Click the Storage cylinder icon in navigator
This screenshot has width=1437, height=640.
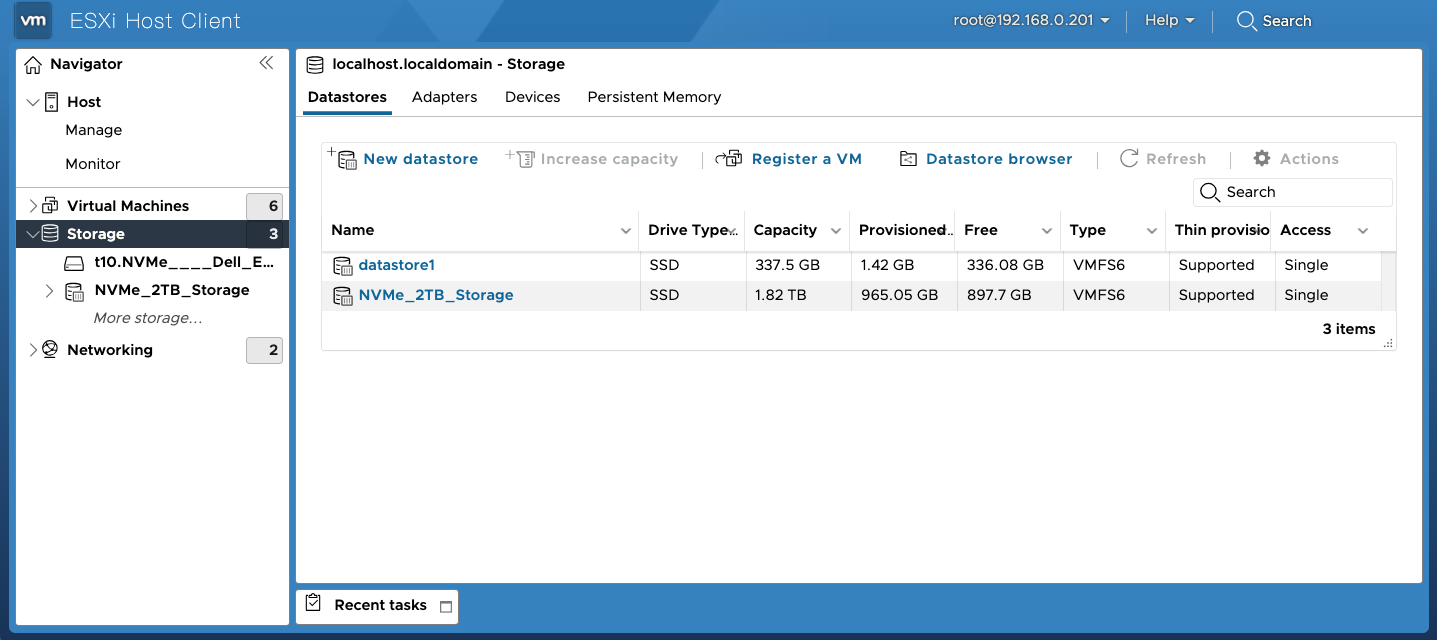pyautogui.click(x=50, y=234)
